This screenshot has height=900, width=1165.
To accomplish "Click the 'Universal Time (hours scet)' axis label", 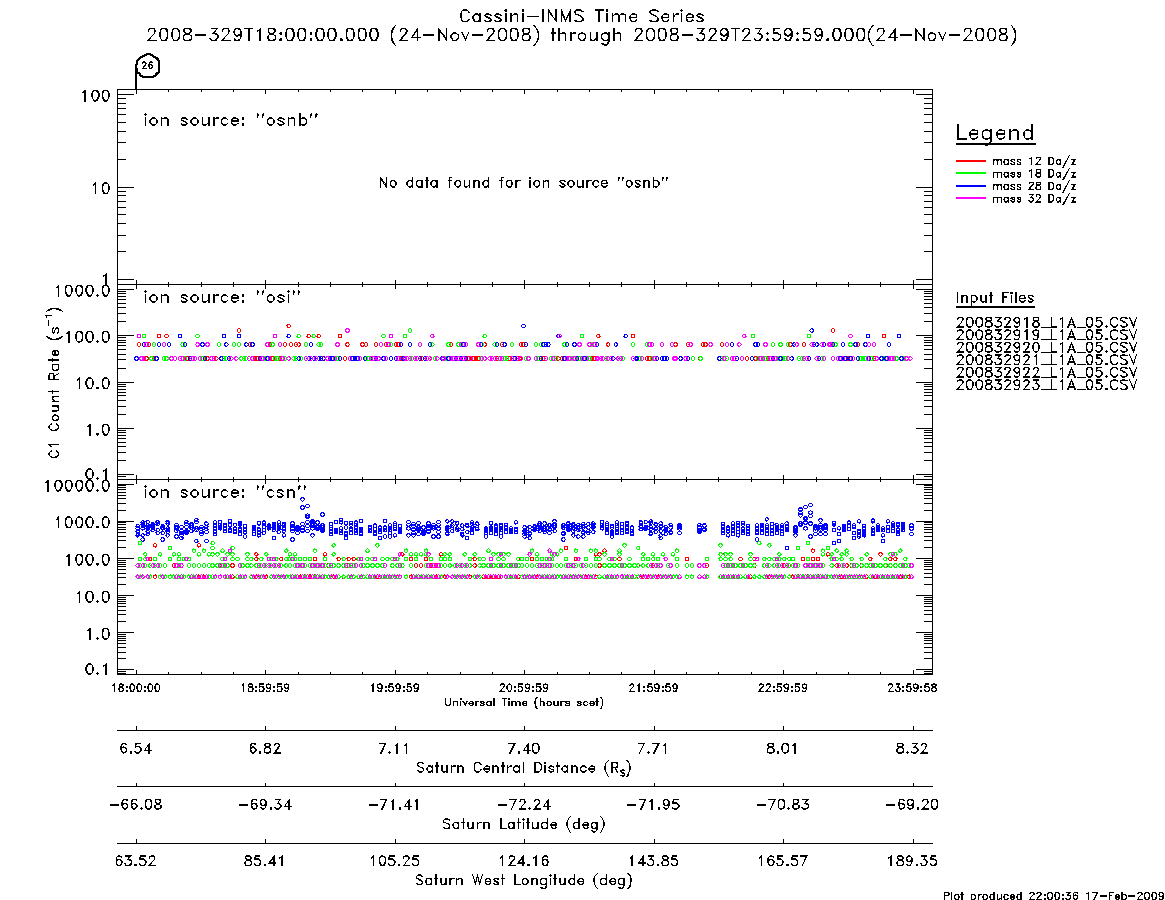I will pyautogui.click(x=524, y=702).
